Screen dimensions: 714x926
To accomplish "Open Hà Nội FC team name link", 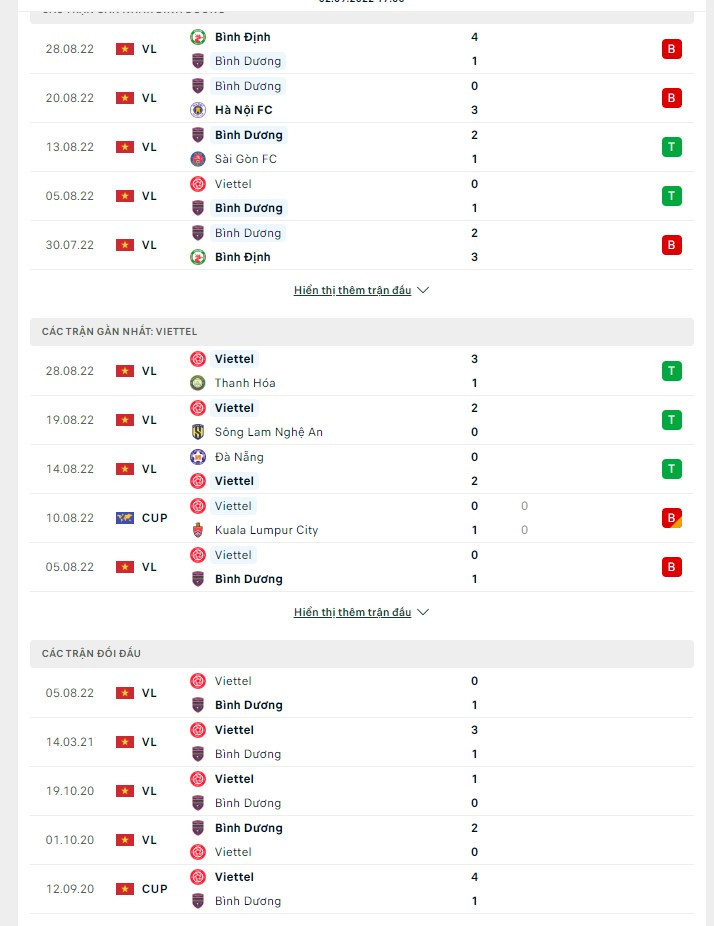I will pyautogui.click(x=243, y=110).
